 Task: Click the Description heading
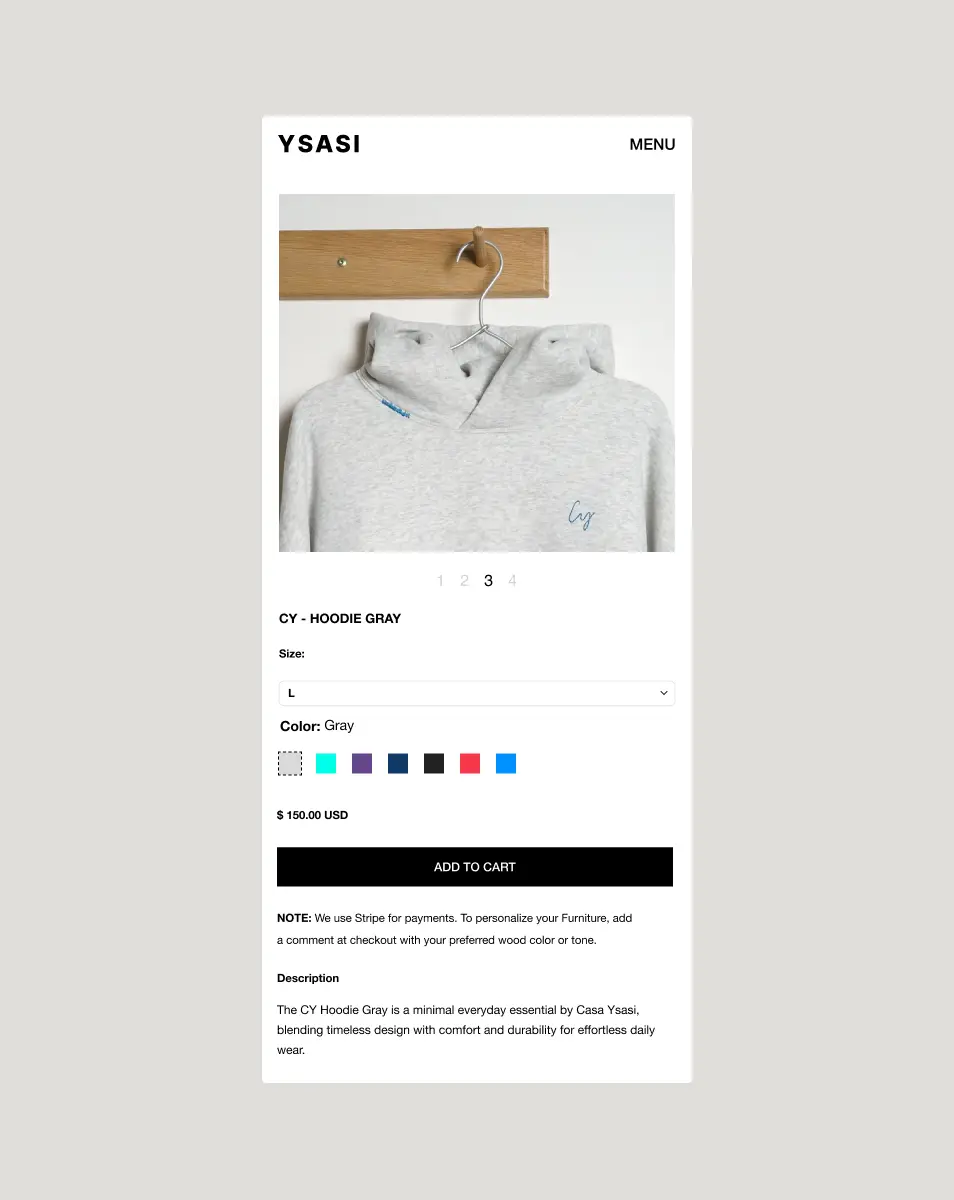[x=308, y=978]
